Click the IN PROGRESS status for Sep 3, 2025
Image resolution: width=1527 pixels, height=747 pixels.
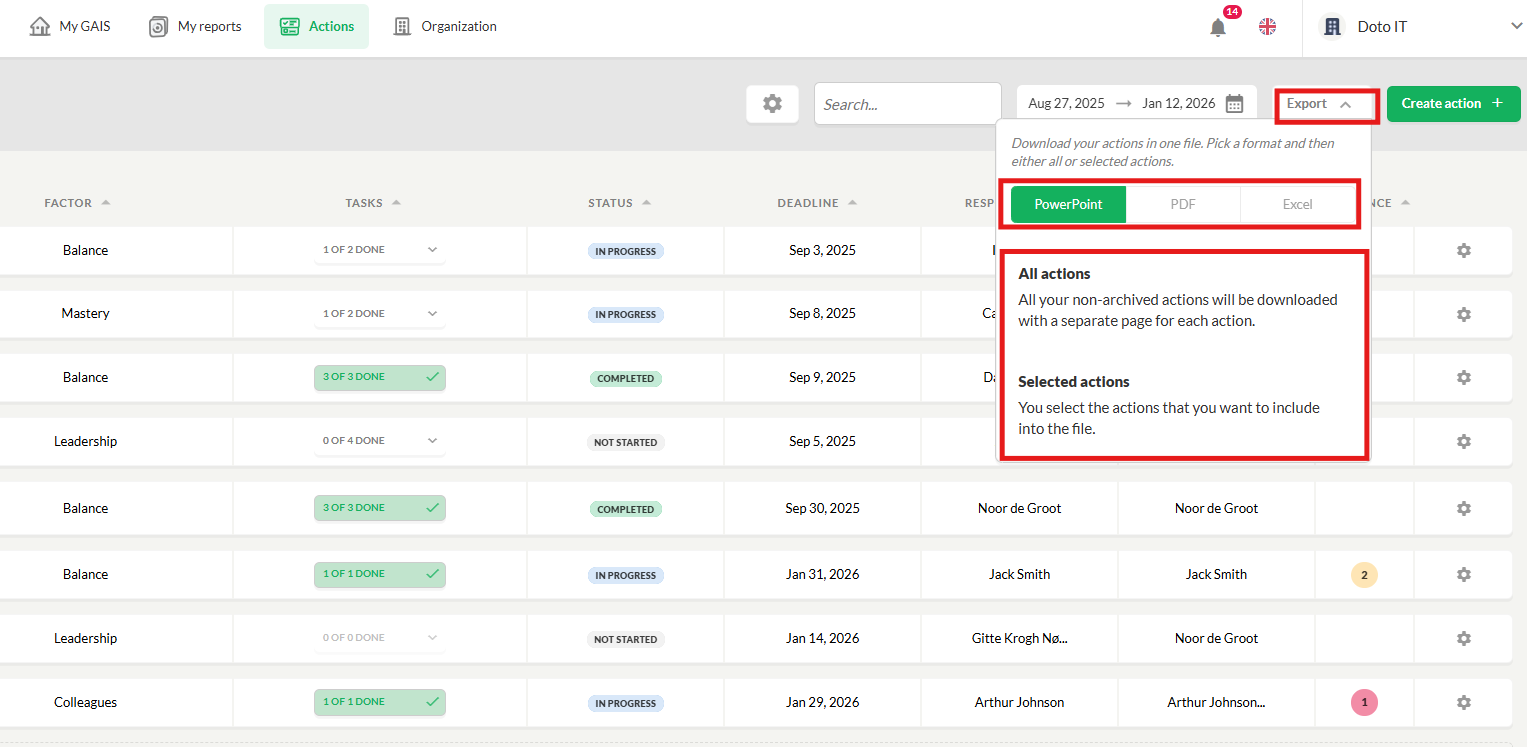tap(626, 251)
